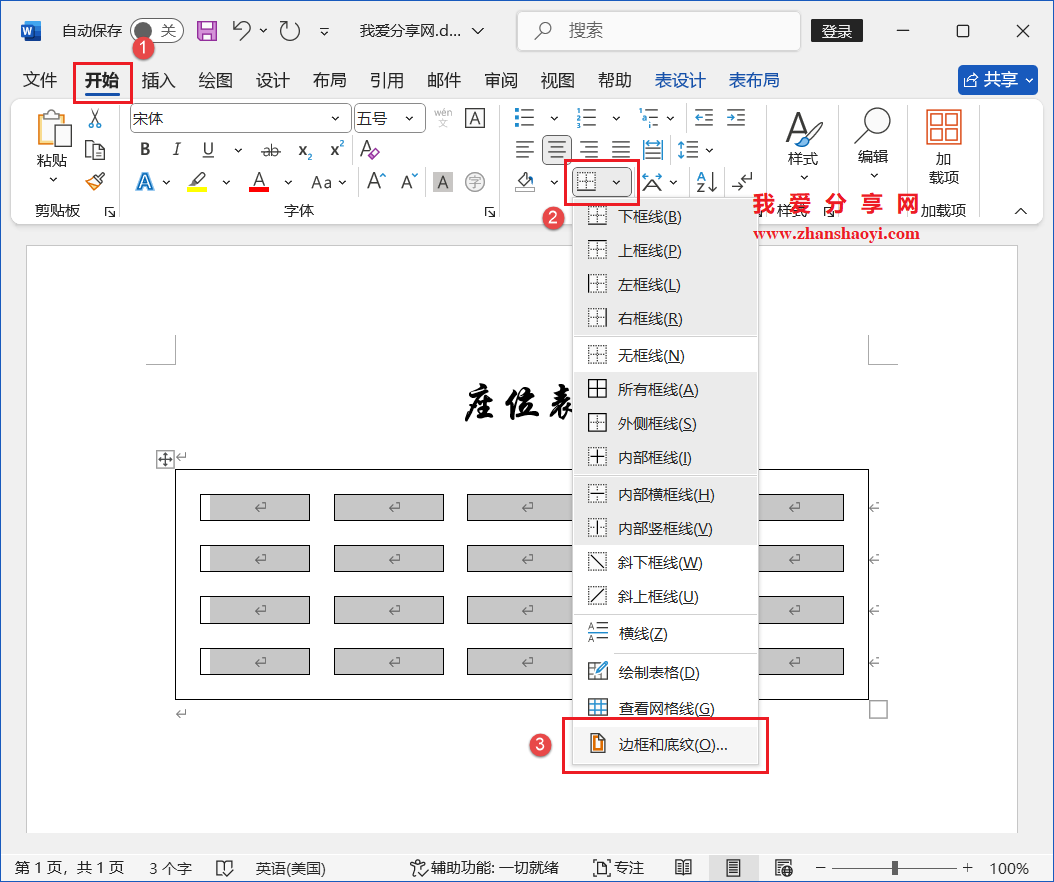This screenshot has height=882, width=1054.
Task: Click the Paste clipboard icon
Action: pos(54,128)
